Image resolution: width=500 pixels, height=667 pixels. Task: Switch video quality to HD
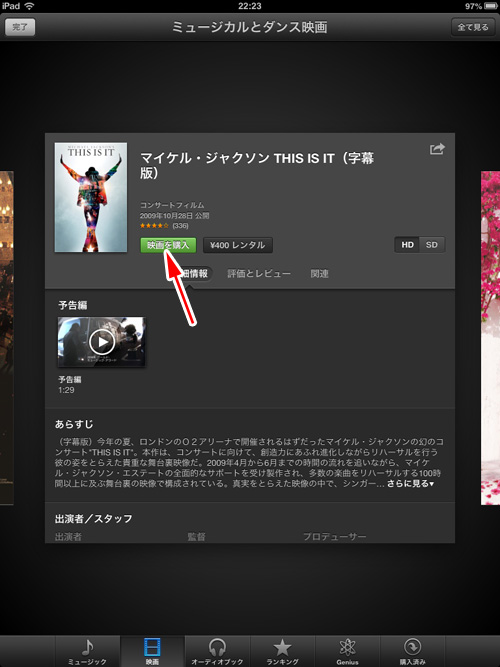[407, 245]
